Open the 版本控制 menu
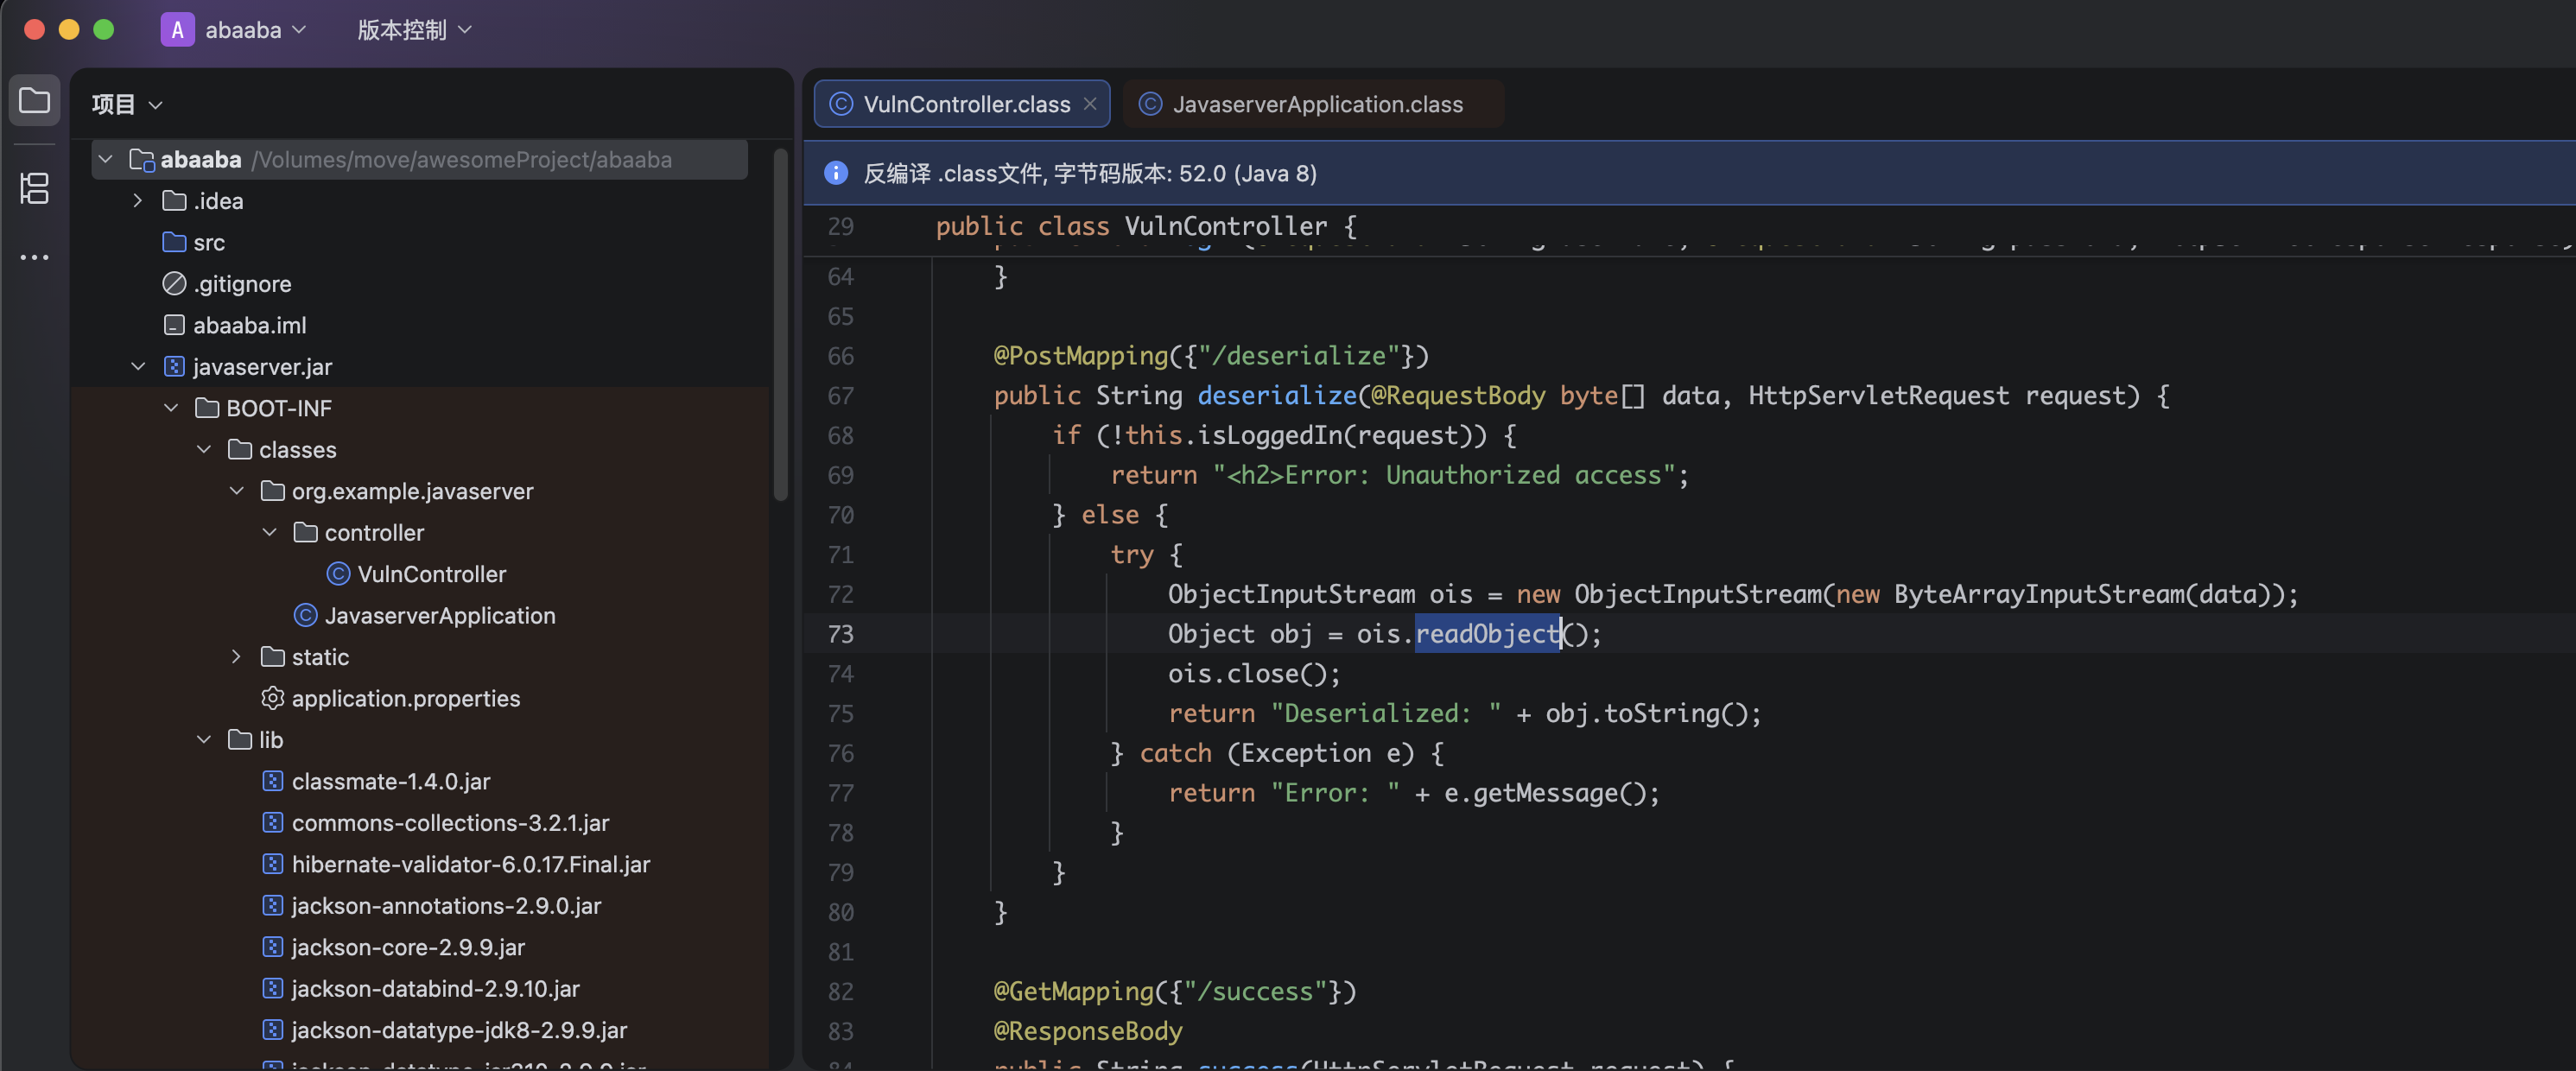This screenshot has height=1071, width=2576. click(413, 30)
